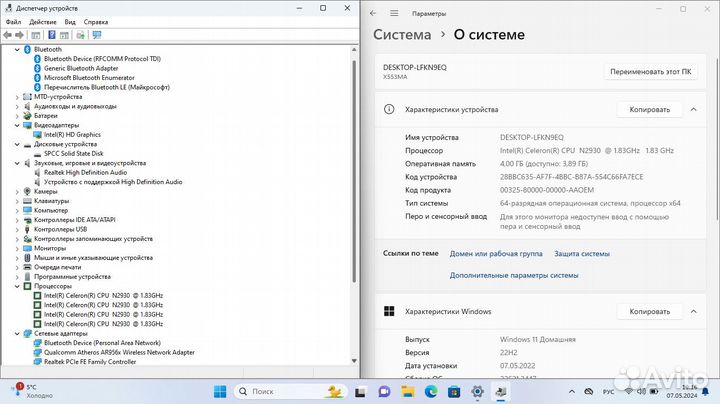
Task: Open the Справка menu
Action: coord(96,22)
